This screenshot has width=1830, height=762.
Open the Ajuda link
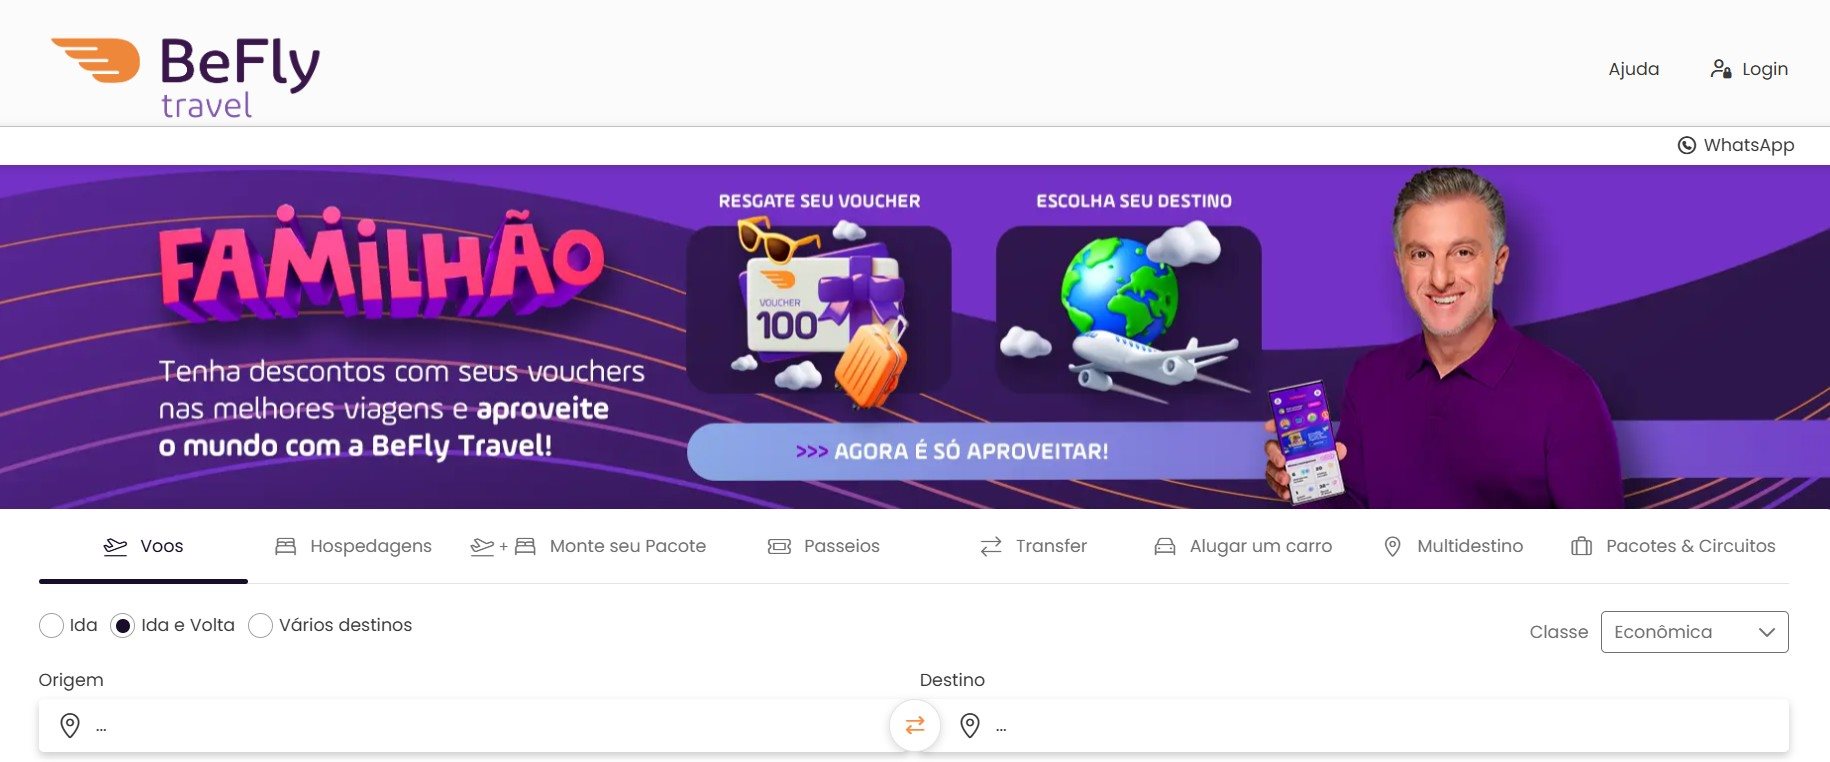pos(1634,69)
